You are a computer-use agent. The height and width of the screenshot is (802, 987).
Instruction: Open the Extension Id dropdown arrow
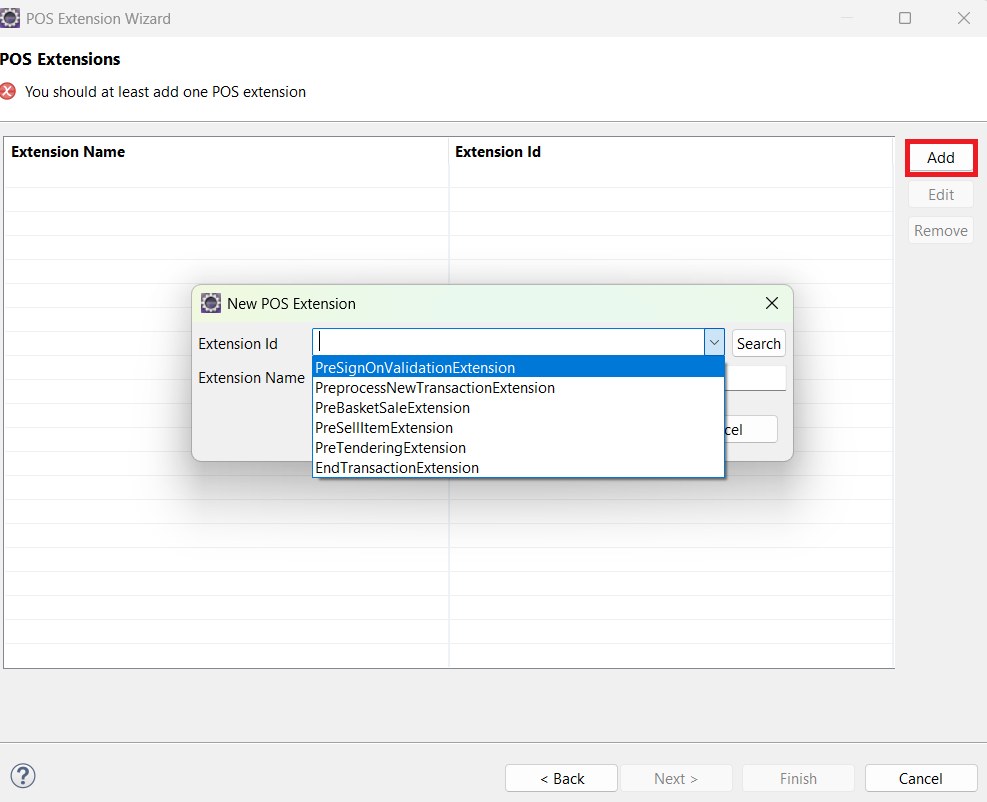click(x=714, y=342)
